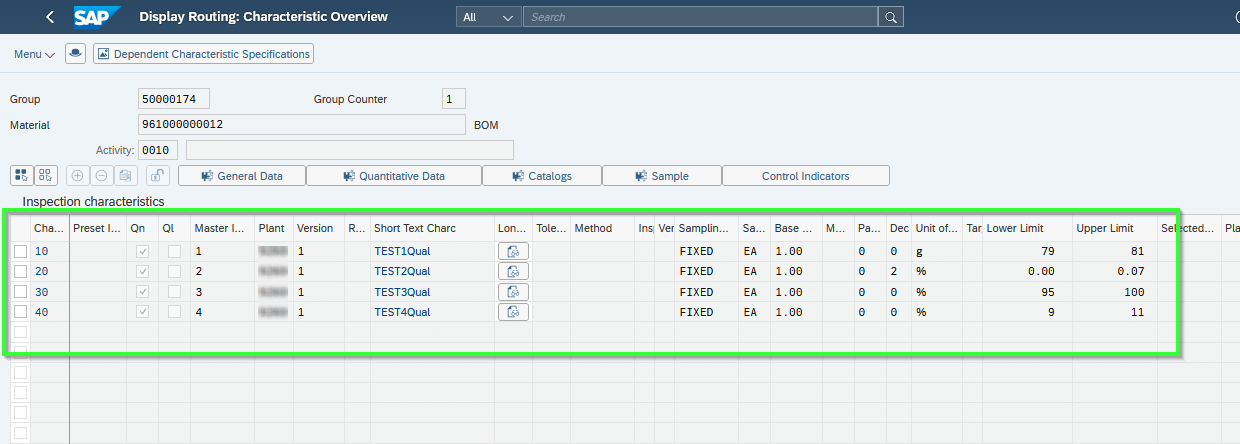Viewport: 1240px width, 444px height.
Task: Click the Deselect All icon above the table
Action: point(46,176)
